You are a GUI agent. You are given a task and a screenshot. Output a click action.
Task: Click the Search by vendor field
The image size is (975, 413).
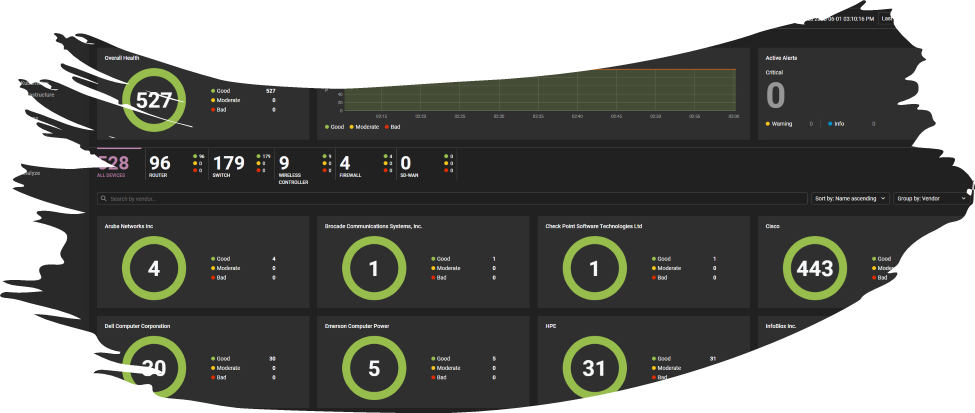(x=452, y=198)
